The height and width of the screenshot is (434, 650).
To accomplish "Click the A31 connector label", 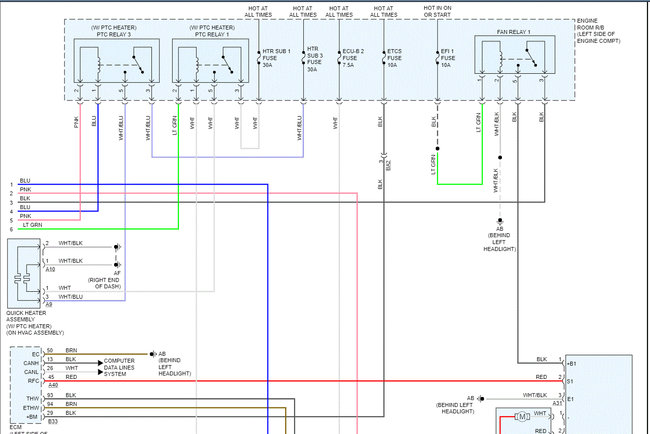I will pos(558,403).
